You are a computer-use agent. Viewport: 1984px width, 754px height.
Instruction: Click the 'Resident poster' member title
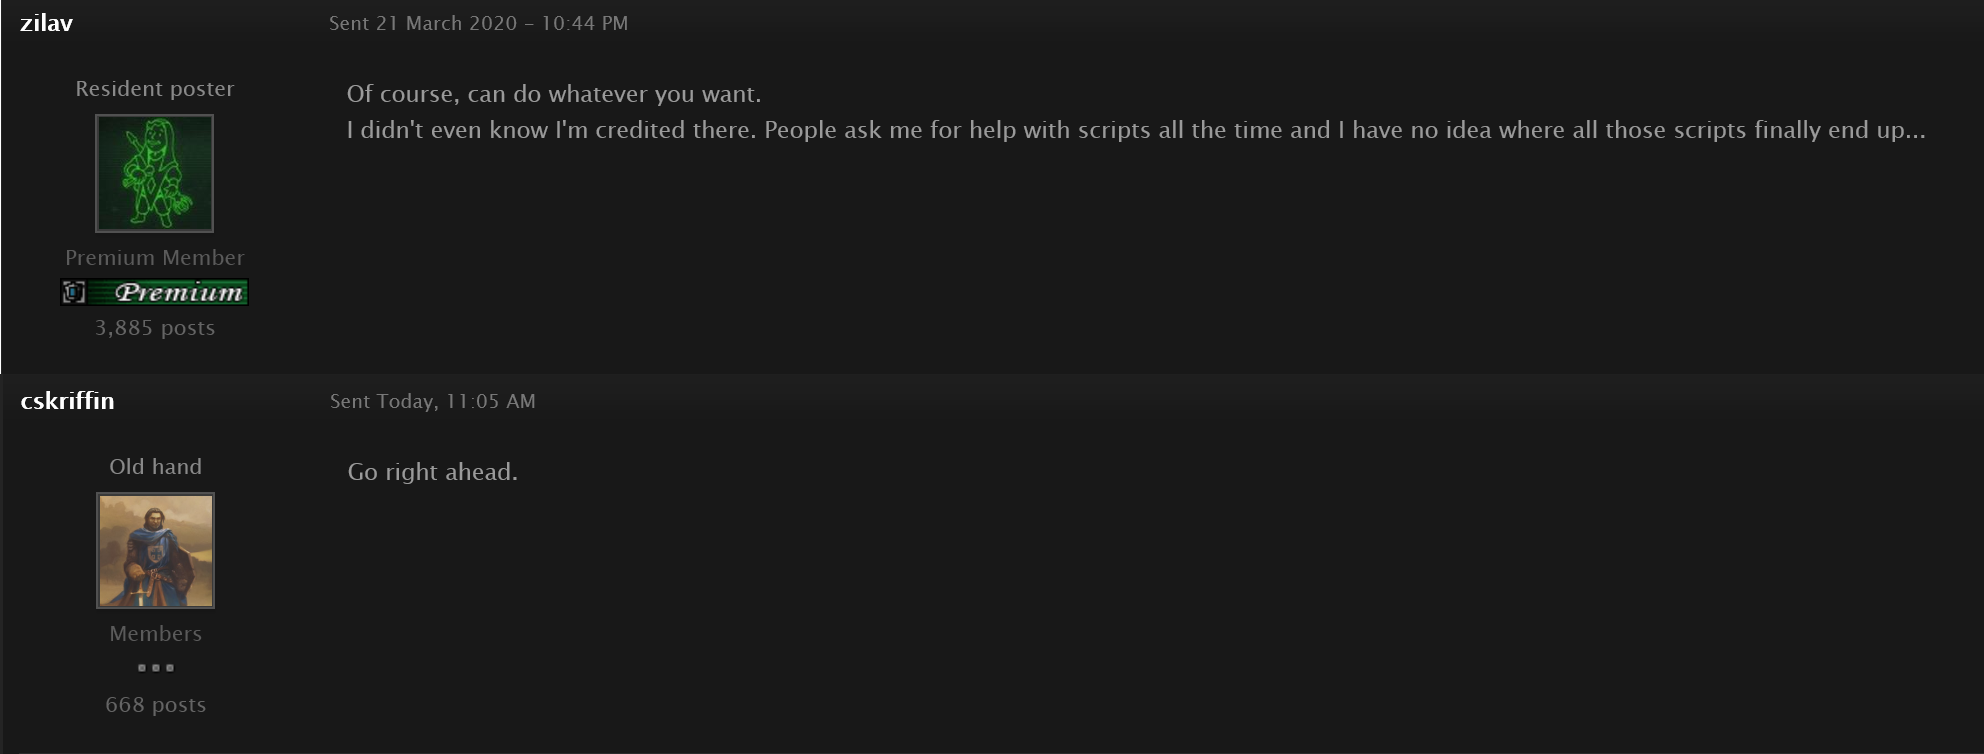tap(155, 89)
